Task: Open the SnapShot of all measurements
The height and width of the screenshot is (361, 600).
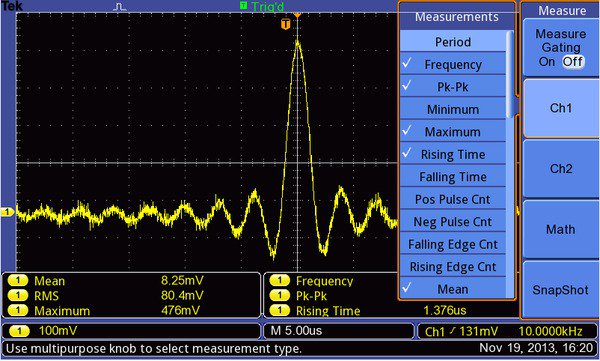Action: [x=561, y=290]
